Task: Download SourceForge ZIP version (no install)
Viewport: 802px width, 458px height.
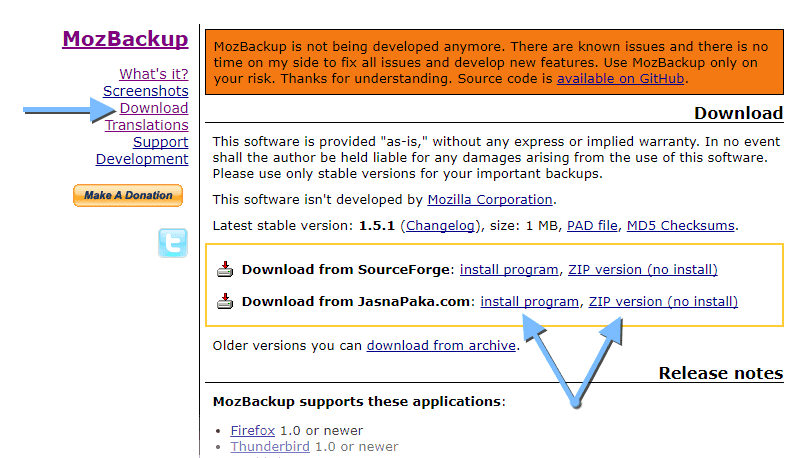Action: pos(643,270)
